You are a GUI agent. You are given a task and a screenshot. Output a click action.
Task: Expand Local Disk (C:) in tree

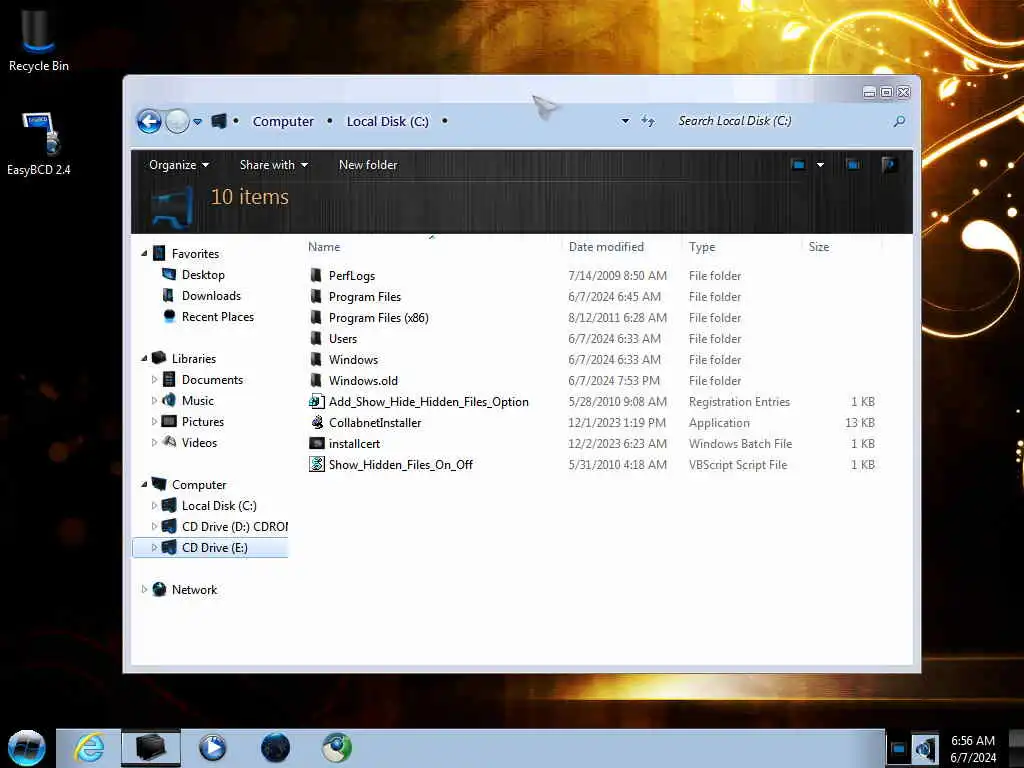[x=154, y=505]
